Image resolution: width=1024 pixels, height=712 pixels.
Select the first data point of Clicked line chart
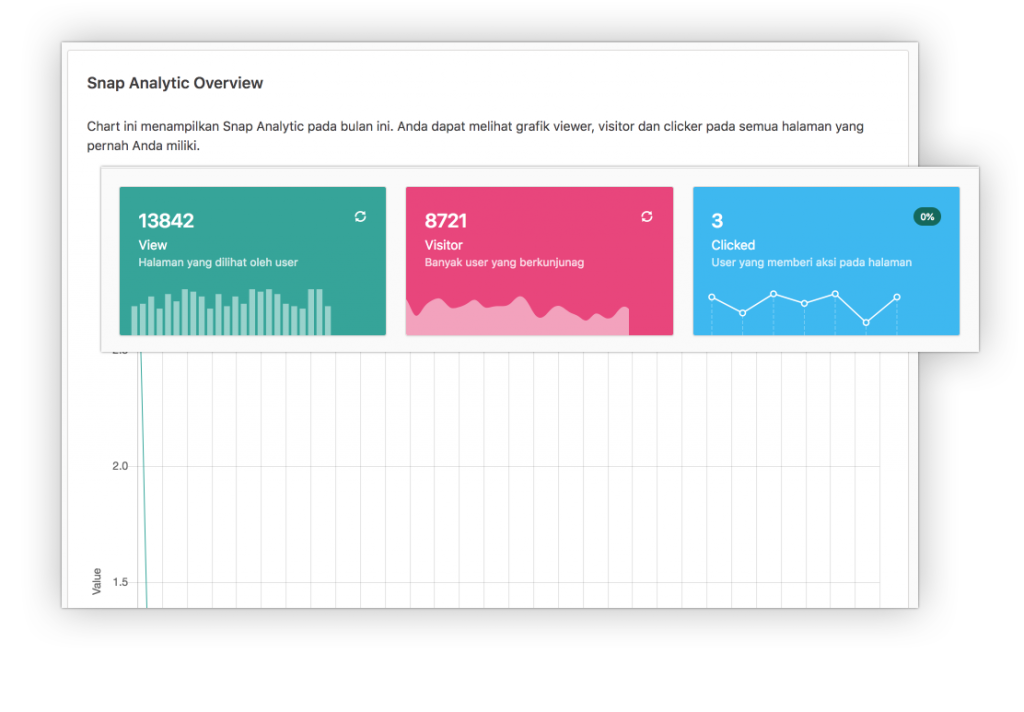click(x=711, y=297)
